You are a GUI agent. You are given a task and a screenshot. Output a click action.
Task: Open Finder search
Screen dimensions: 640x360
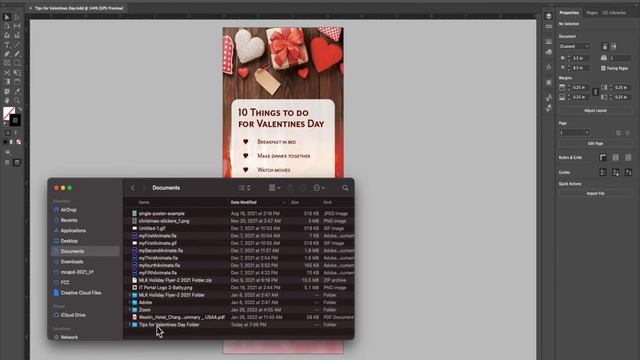pos(345,188)
